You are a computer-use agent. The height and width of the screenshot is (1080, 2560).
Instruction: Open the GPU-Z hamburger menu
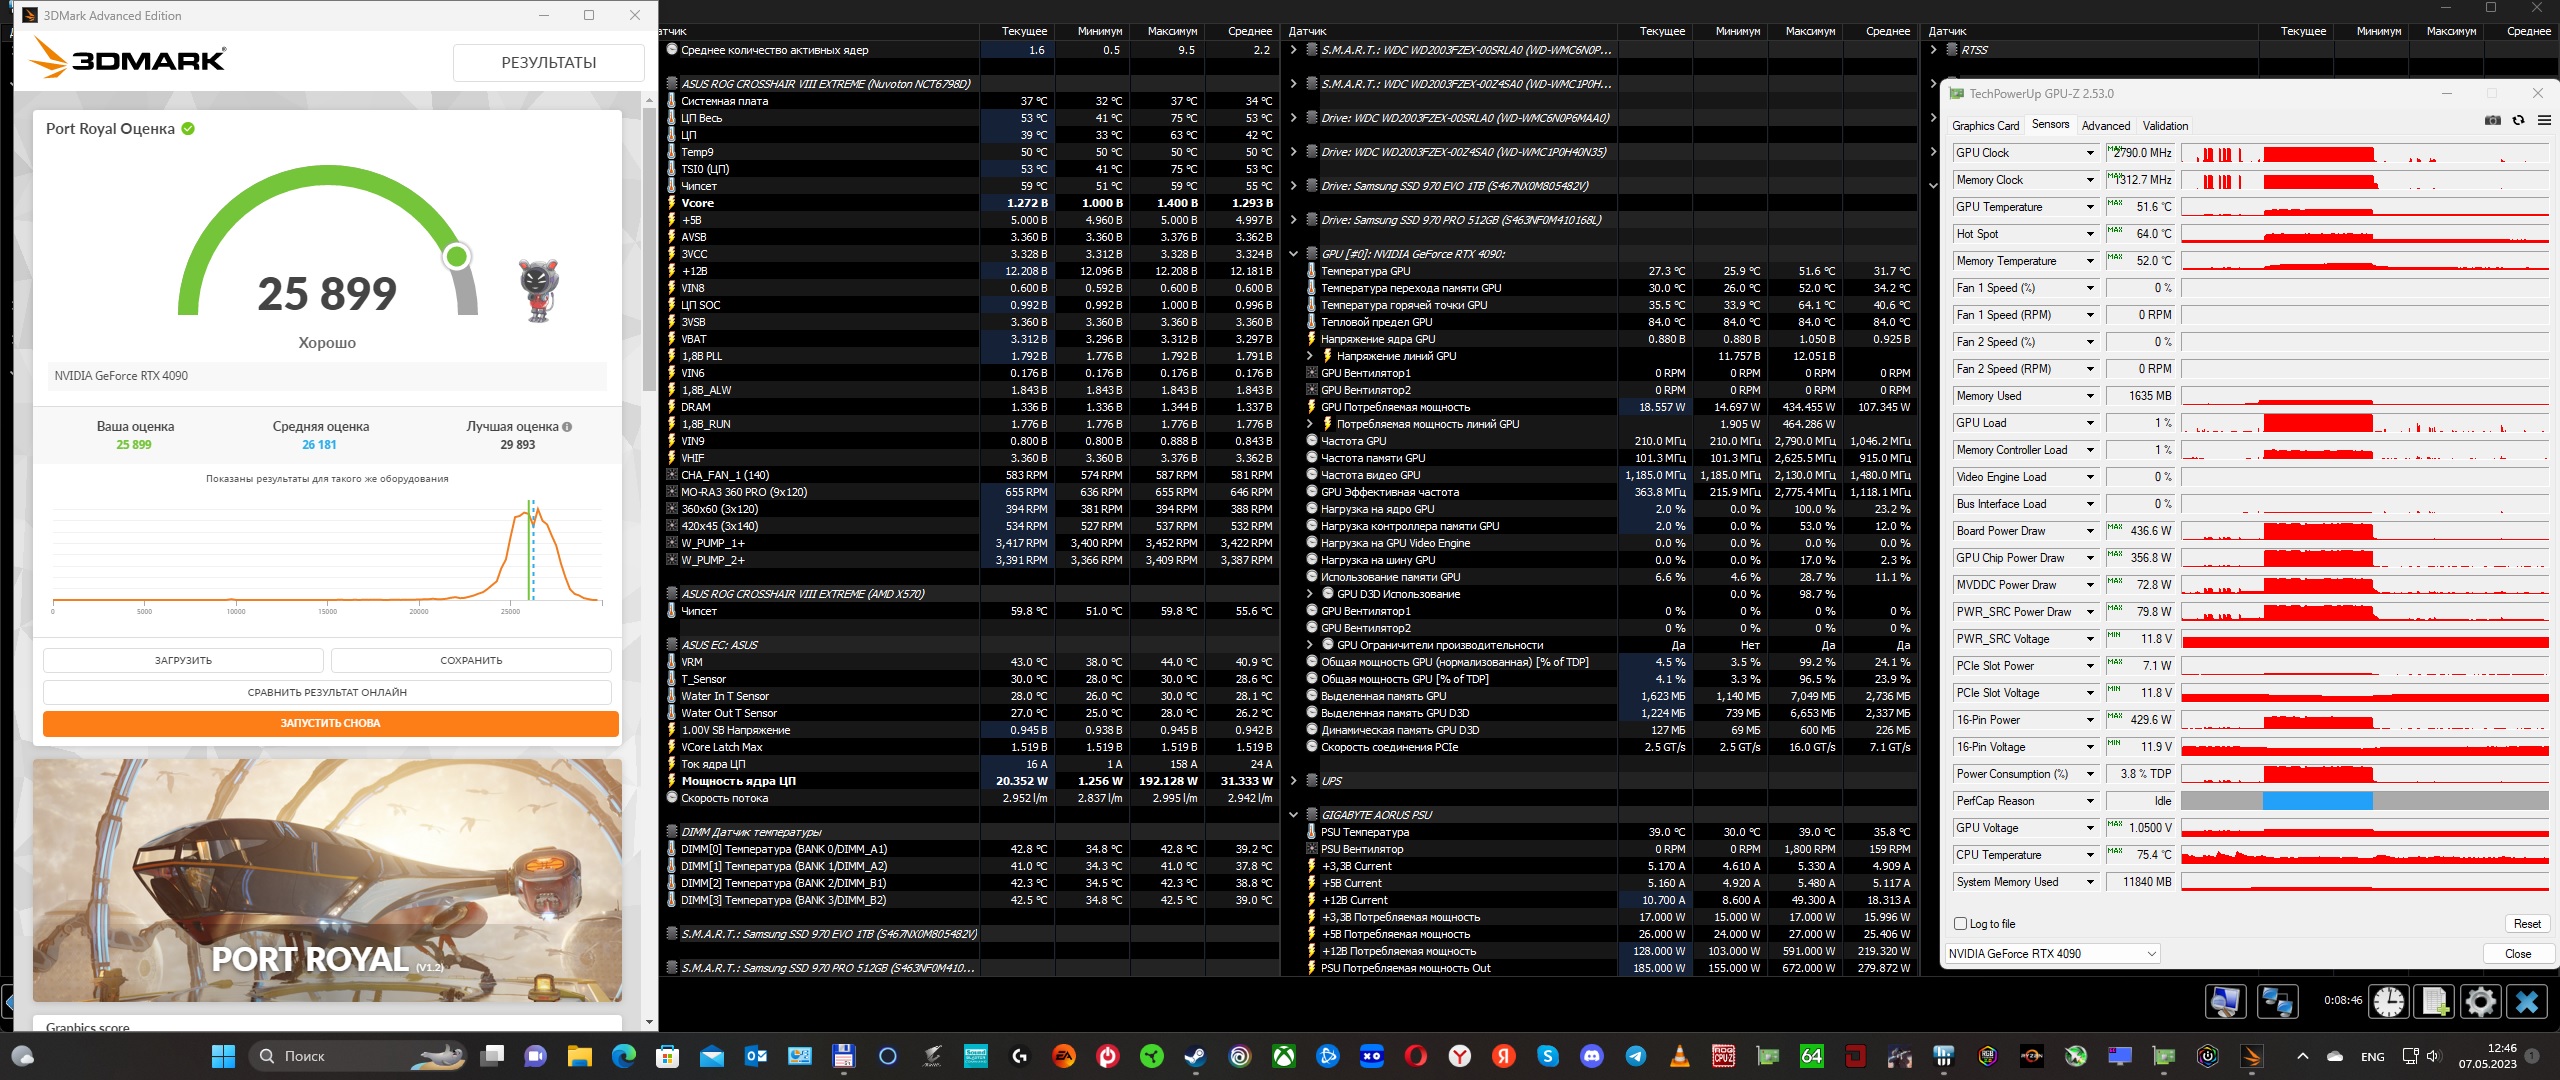click(x=2544, y=121)
